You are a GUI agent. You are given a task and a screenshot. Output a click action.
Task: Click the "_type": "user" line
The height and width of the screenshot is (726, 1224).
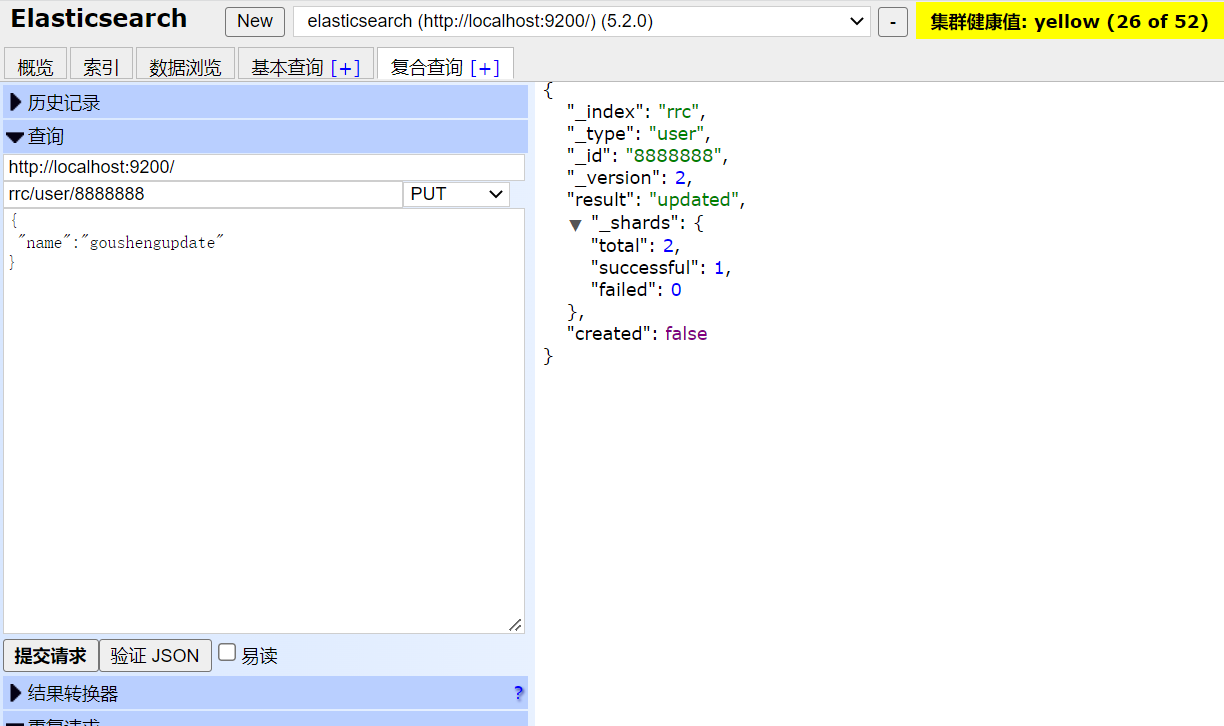638,134
